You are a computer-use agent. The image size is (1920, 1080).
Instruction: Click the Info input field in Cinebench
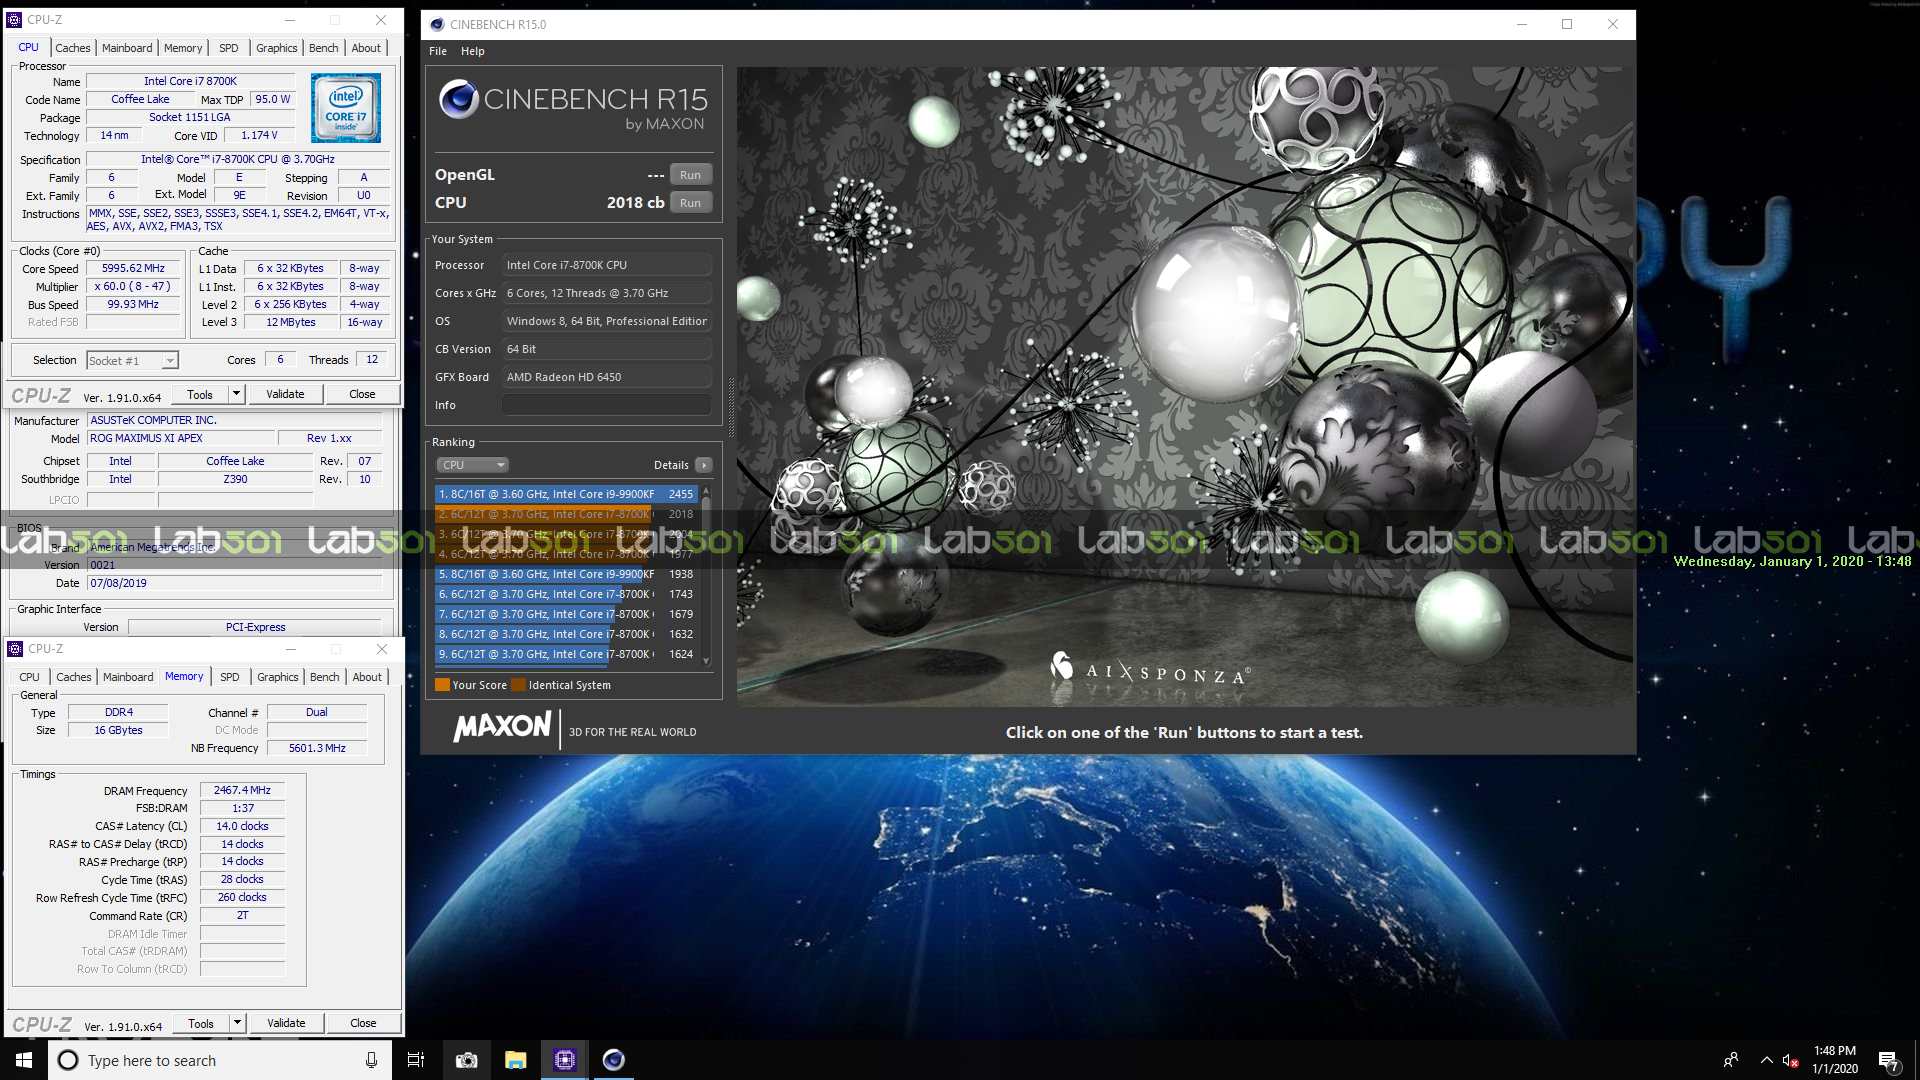(607, 405)
